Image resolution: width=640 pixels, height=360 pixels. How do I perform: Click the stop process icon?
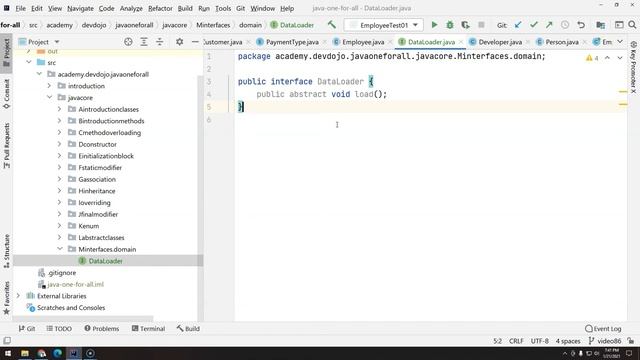(481, 25)
